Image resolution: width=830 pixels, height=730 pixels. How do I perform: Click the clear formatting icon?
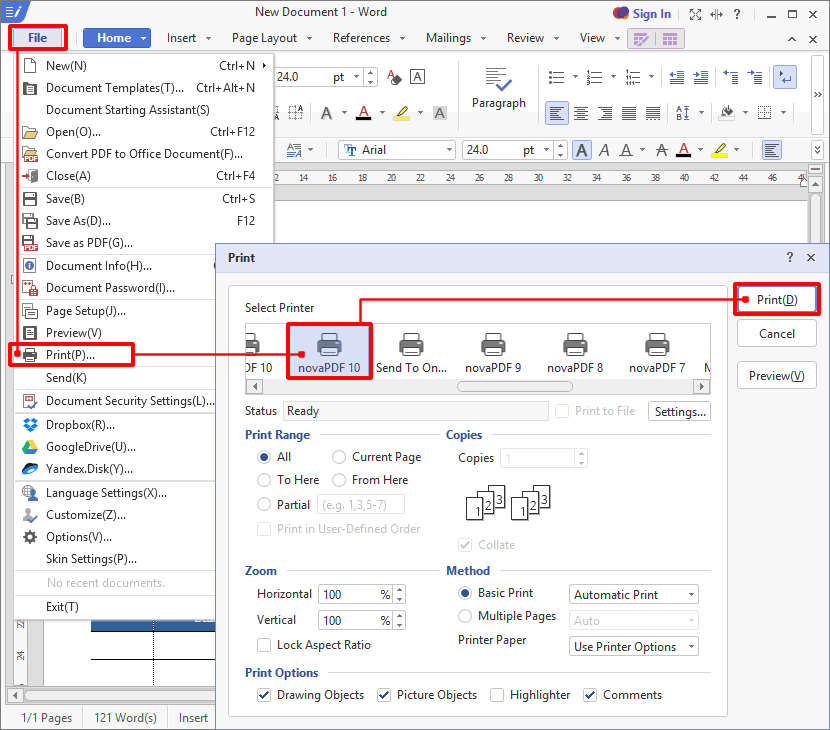click(x=393, y=77)
